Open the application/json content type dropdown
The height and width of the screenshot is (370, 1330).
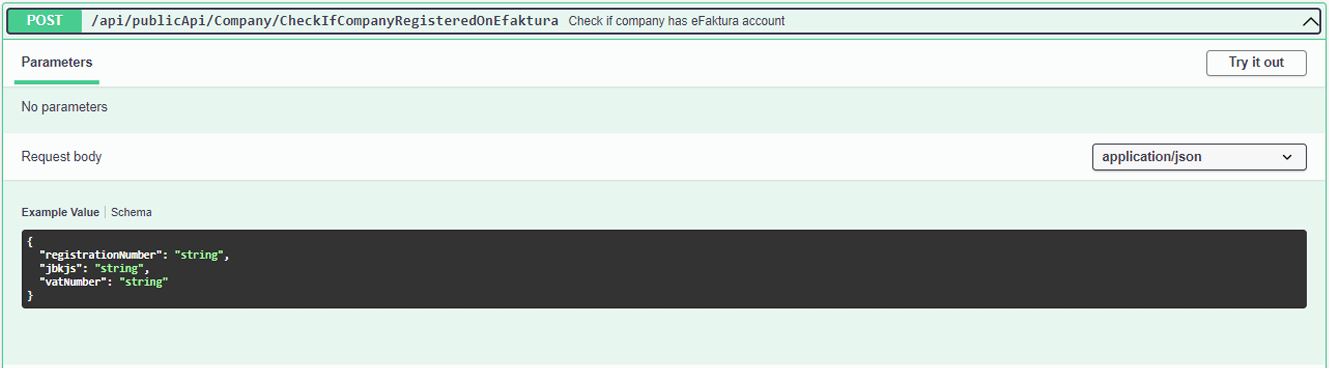1199,157
